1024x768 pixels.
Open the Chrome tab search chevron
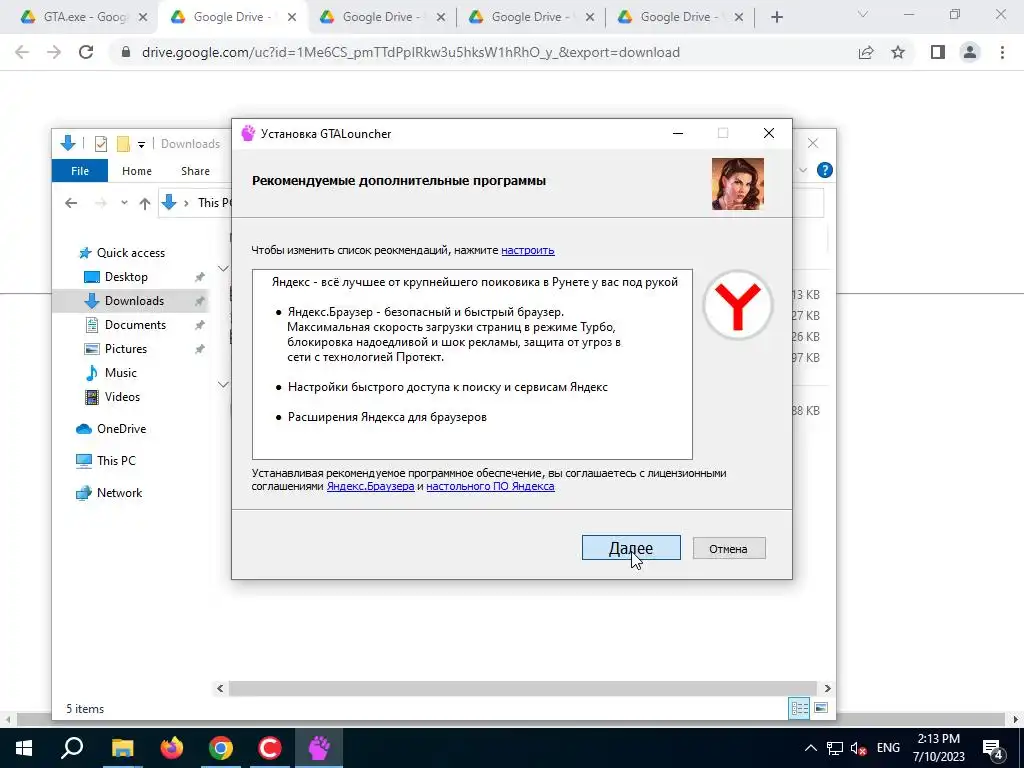863,14
